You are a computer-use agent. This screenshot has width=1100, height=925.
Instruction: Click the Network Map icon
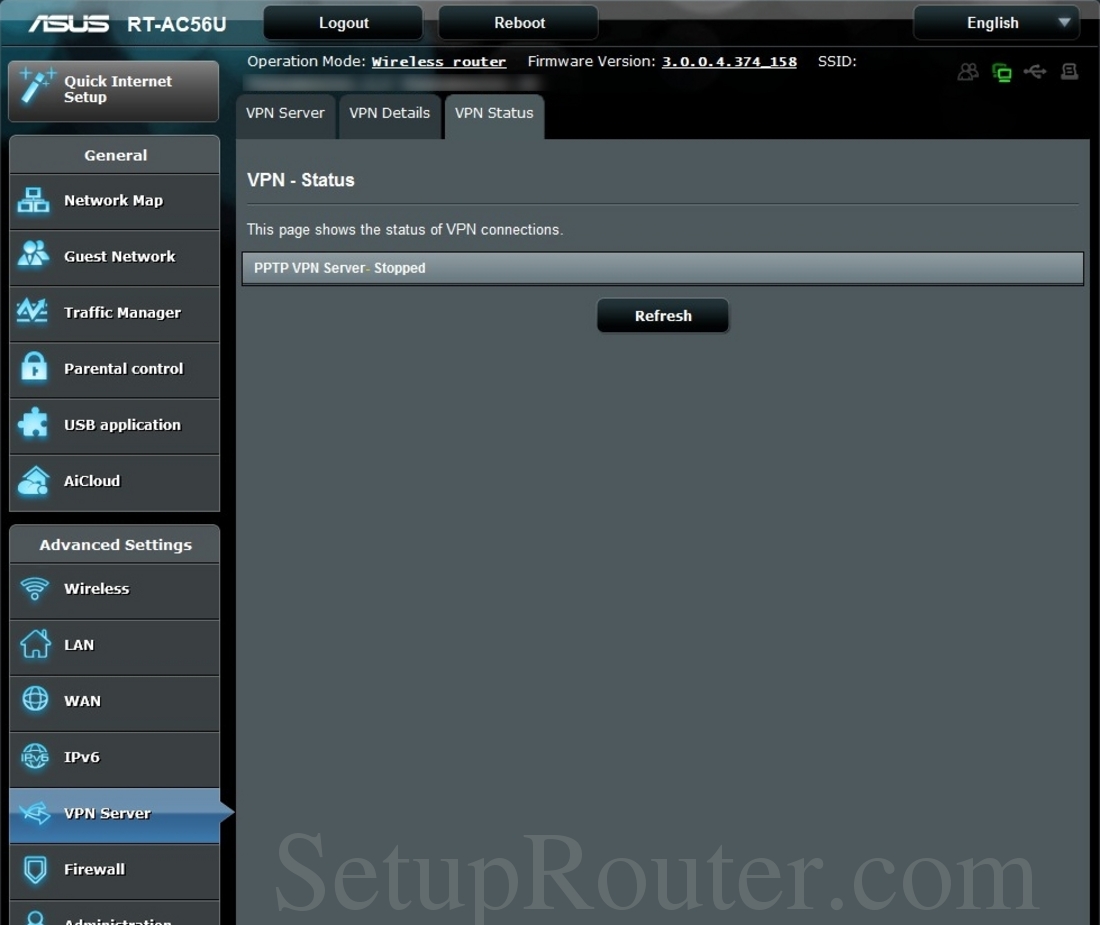click(33, 201)
